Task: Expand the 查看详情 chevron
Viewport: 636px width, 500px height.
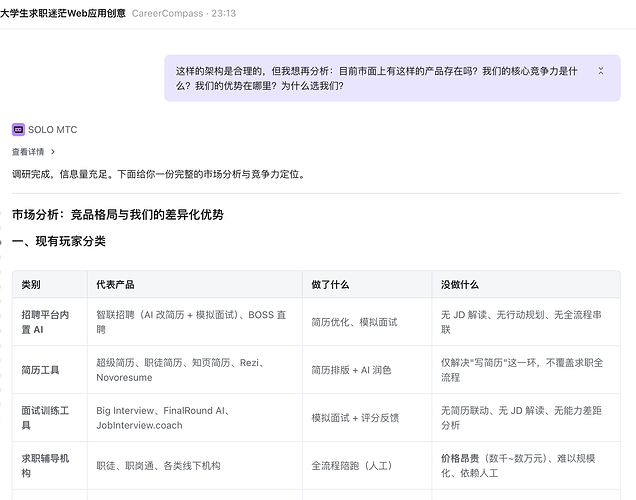Action: [53, 152]
